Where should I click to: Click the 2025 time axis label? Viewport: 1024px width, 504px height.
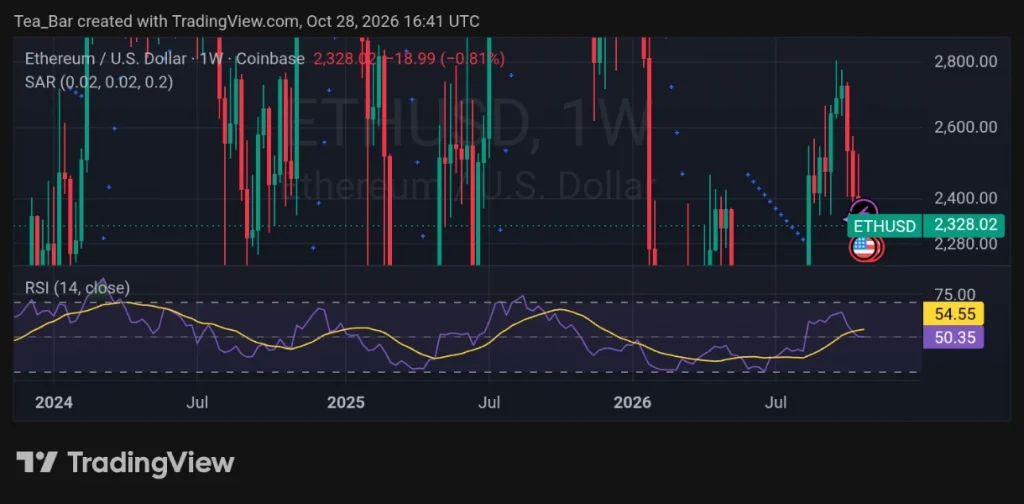click(346, 402)
